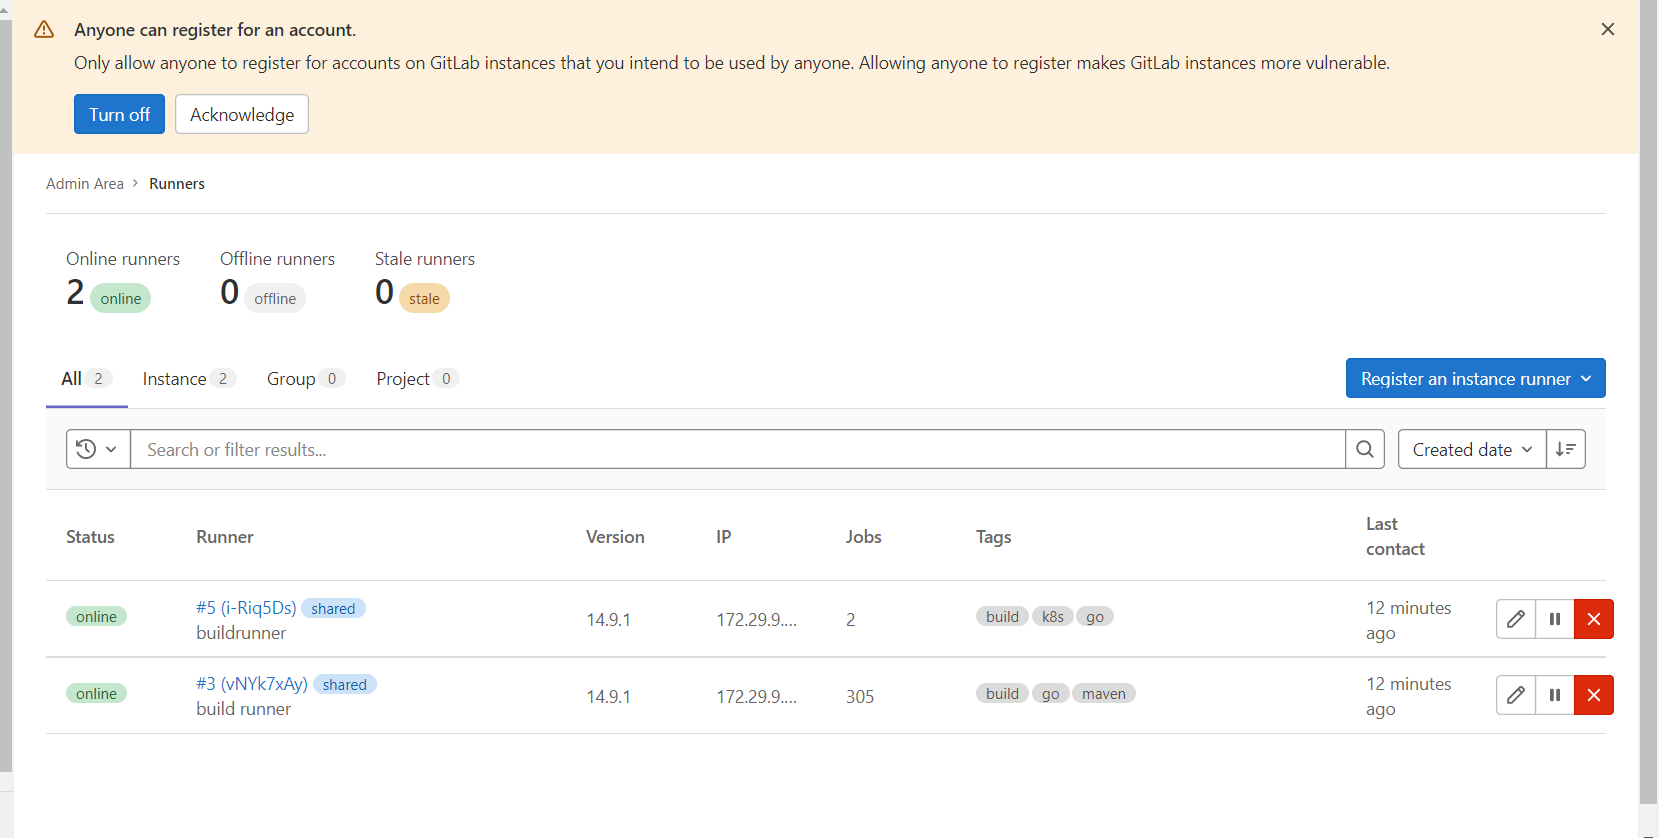The image size is (1659, 838).
Task: Click the Tags column header
Action: pyautogui.click(x=993, y=537)
